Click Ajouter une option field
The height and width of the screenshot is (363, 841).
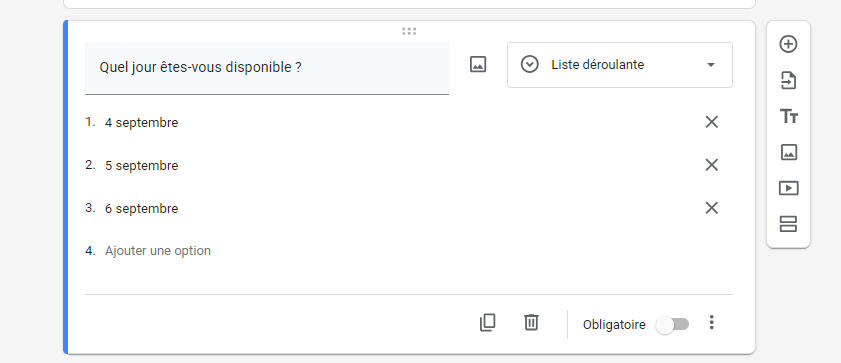coord(158,251)
